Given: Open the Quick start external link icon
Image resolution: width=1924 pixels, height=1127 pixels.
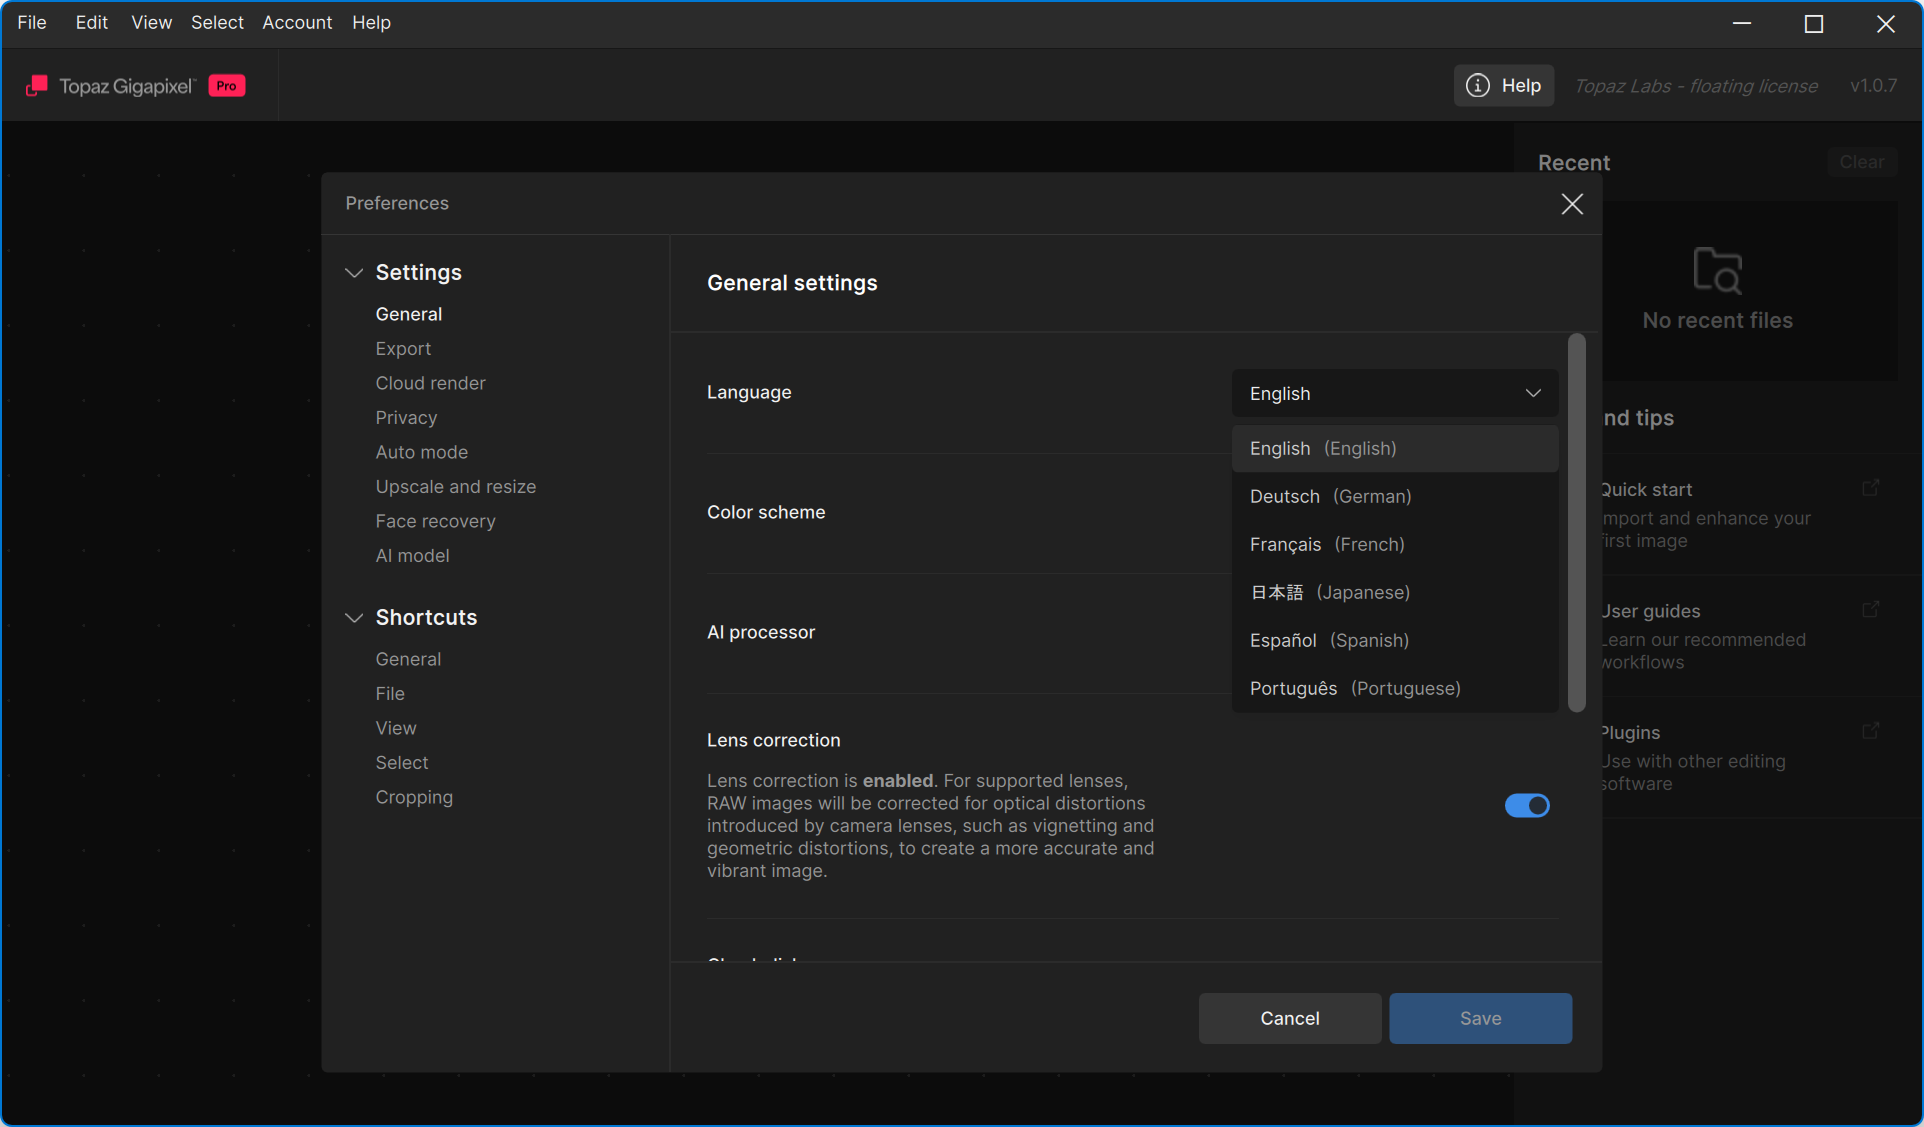Looking at the screenshot, I should coord(1871,488).
